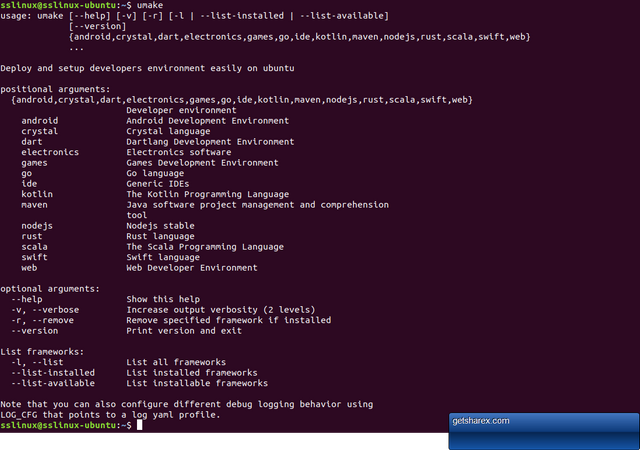Click the terminal cursor at bottom prompt
This screenshot has height=450, width=640.
[x=140, y=425]
